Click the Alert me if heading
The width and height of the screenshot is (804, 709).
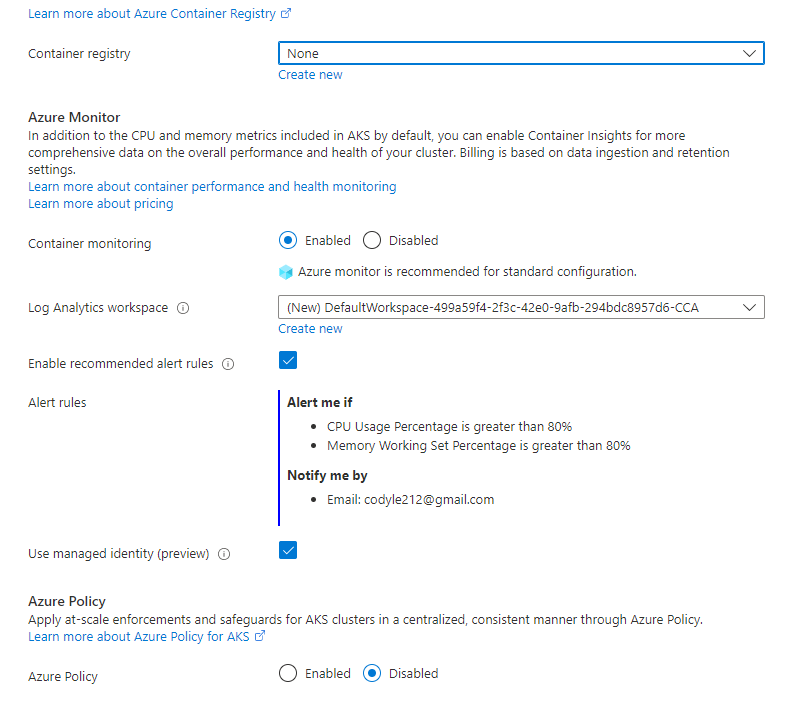(320, 402)
